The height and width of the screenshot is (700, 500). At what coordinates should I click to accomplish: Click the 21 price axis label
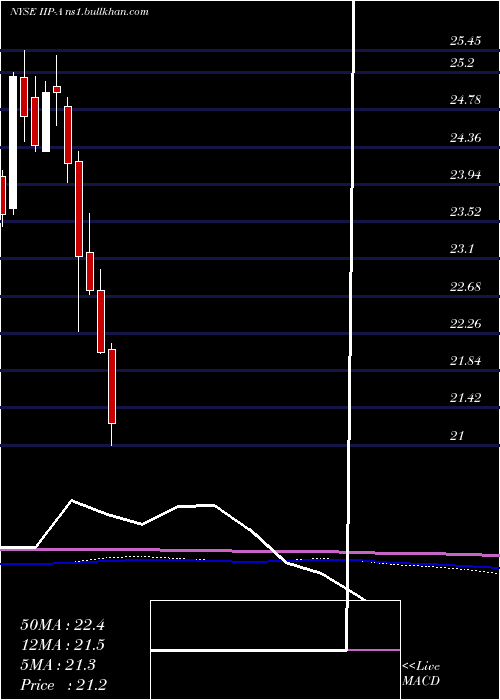457,435
